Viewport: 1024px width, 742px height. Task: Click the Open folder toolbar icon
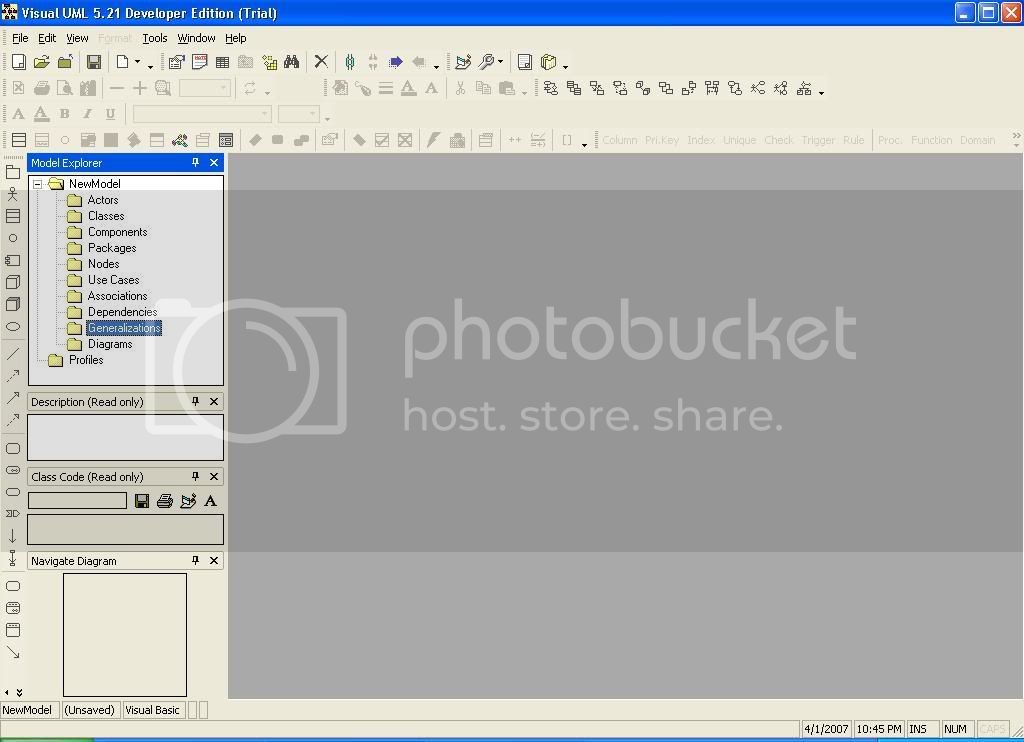41,62
